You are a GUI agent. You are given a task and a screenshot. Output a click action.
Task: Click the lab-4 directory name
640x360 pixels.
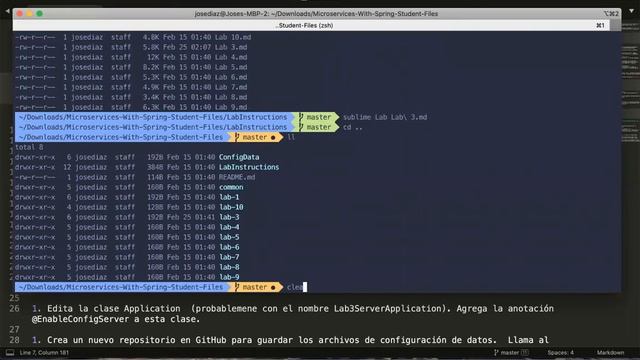[229, 227]
